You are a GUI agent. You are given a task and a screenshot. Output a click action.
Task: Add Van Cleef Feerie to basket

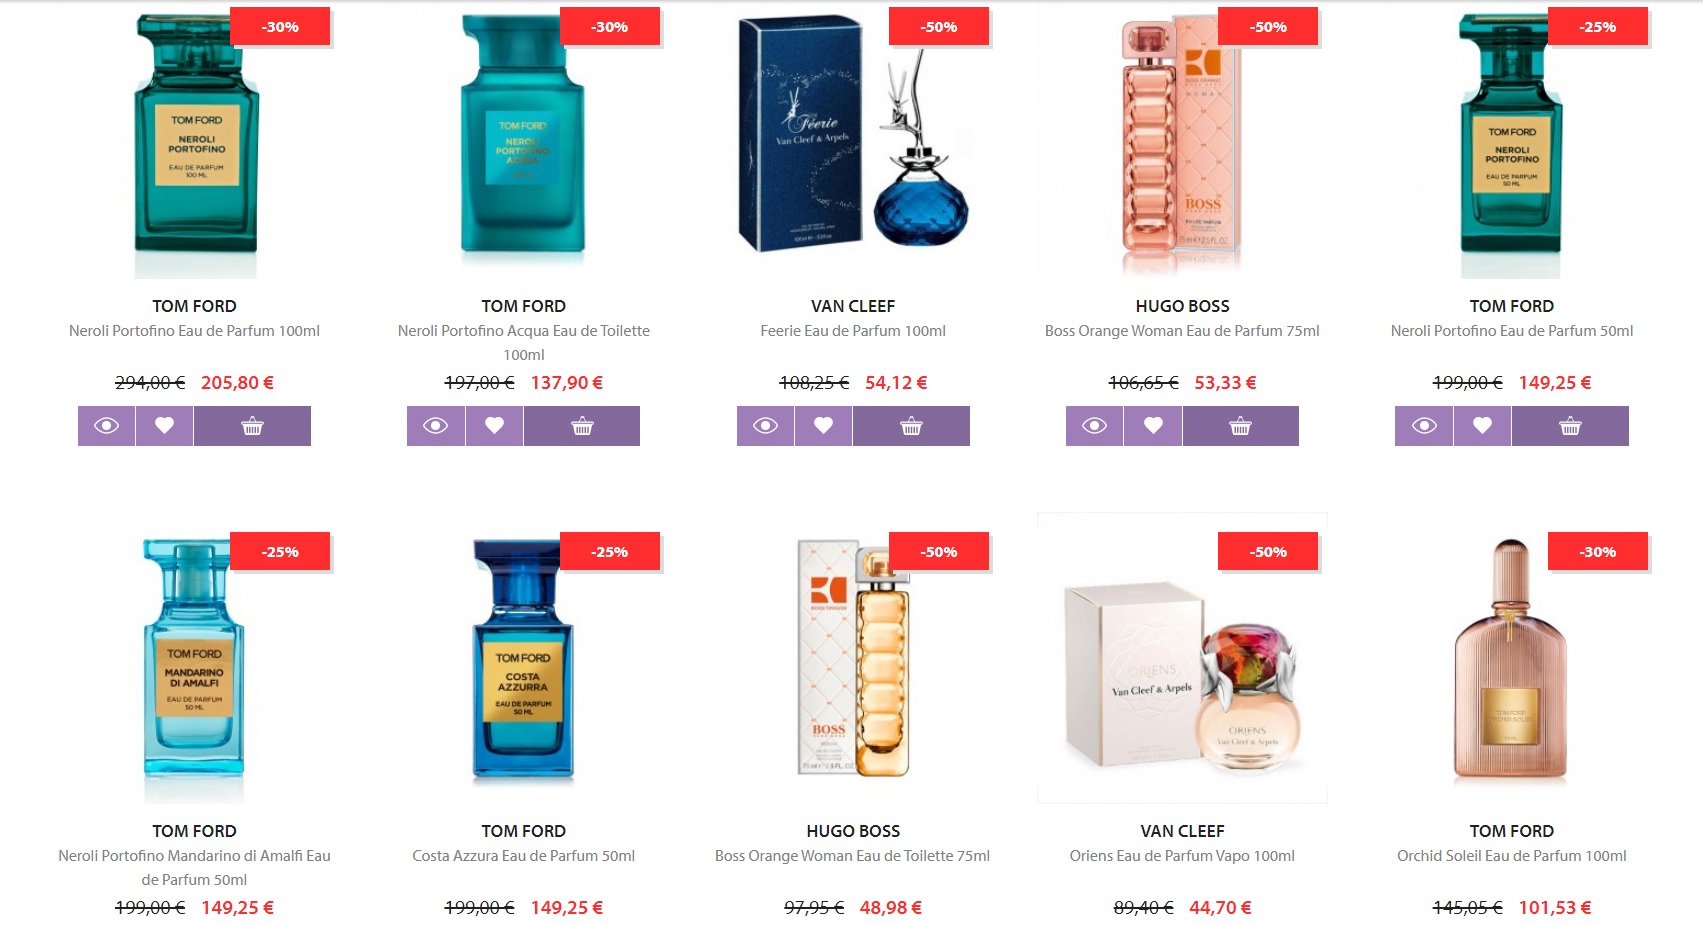coord(911,426)
